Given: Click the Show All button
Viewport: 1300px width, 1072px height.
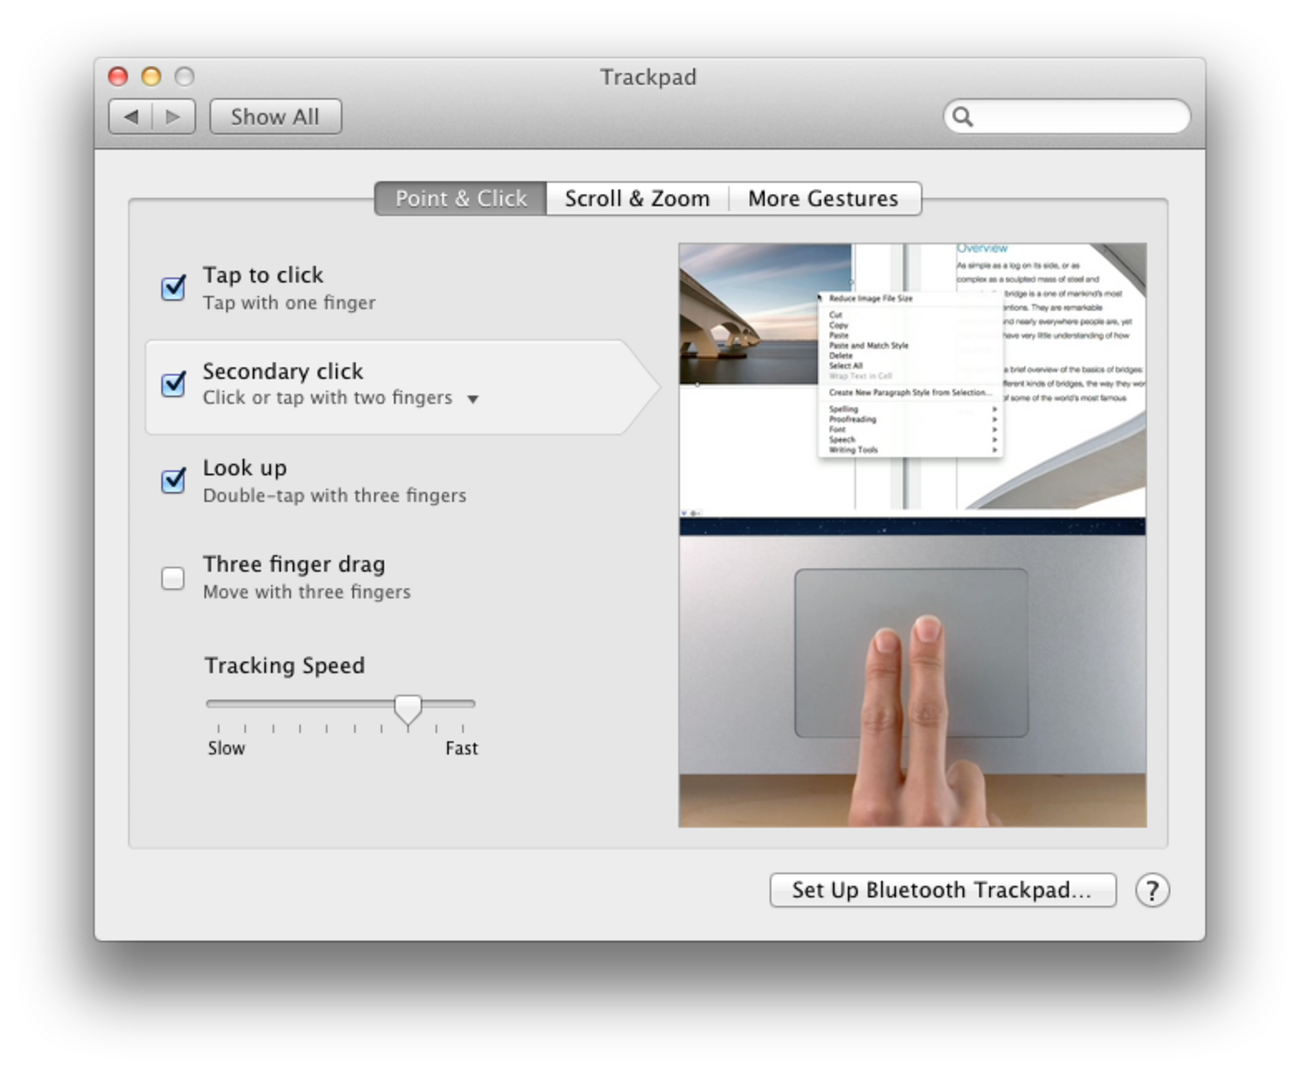Looking at the screenshot, I should 275,117.
